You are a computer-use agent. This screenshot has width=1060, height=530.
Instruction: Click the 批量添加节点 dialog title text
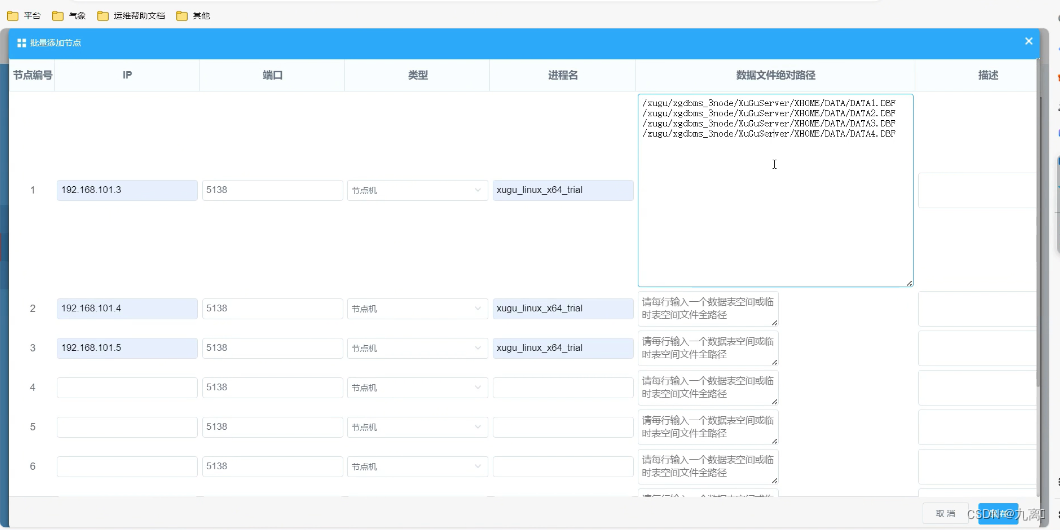coord(55,43)
